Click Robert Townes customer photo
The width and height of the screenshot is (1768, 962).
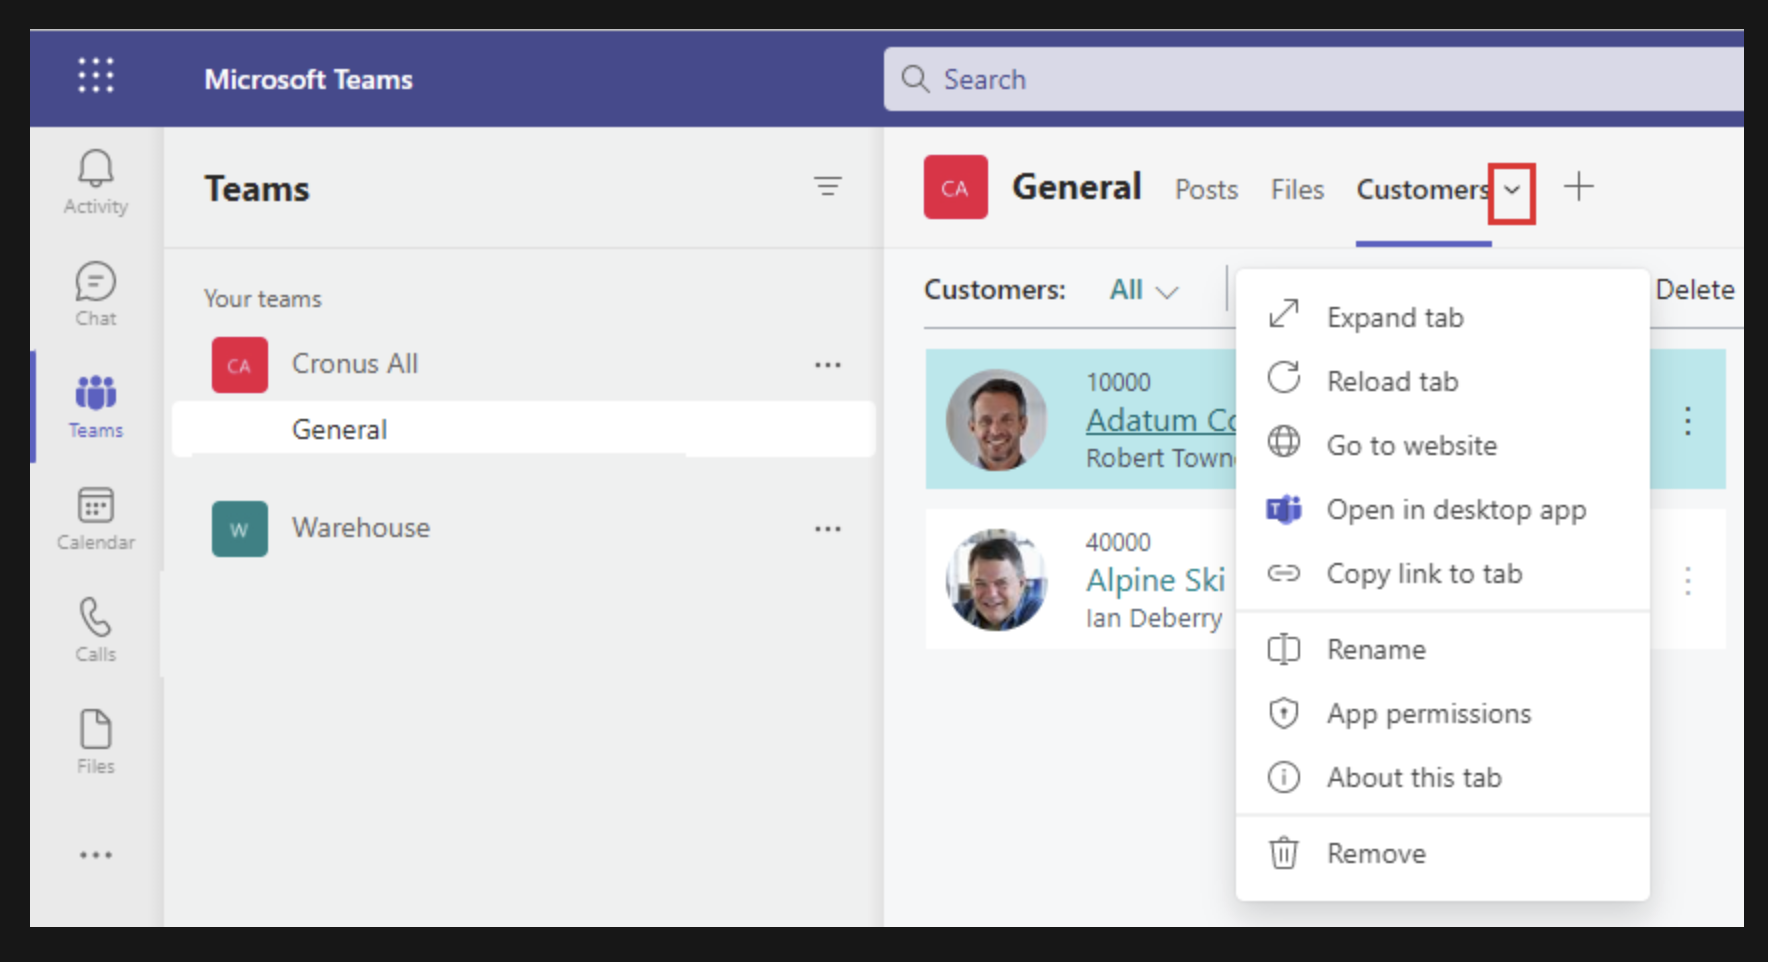997,420
